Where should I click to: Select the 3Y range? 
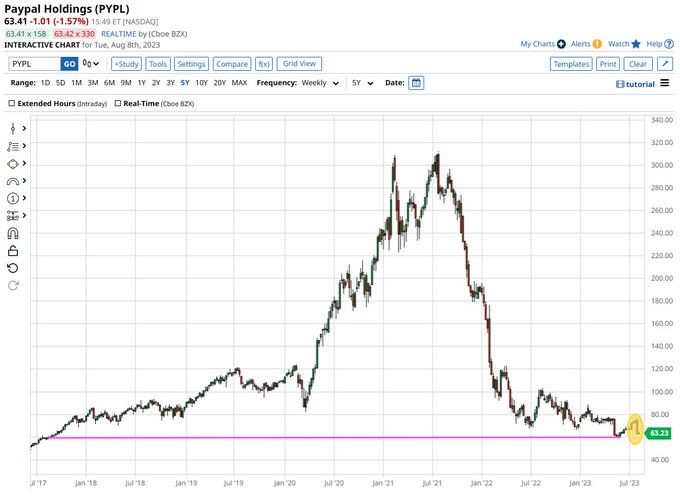pos(170,82)
